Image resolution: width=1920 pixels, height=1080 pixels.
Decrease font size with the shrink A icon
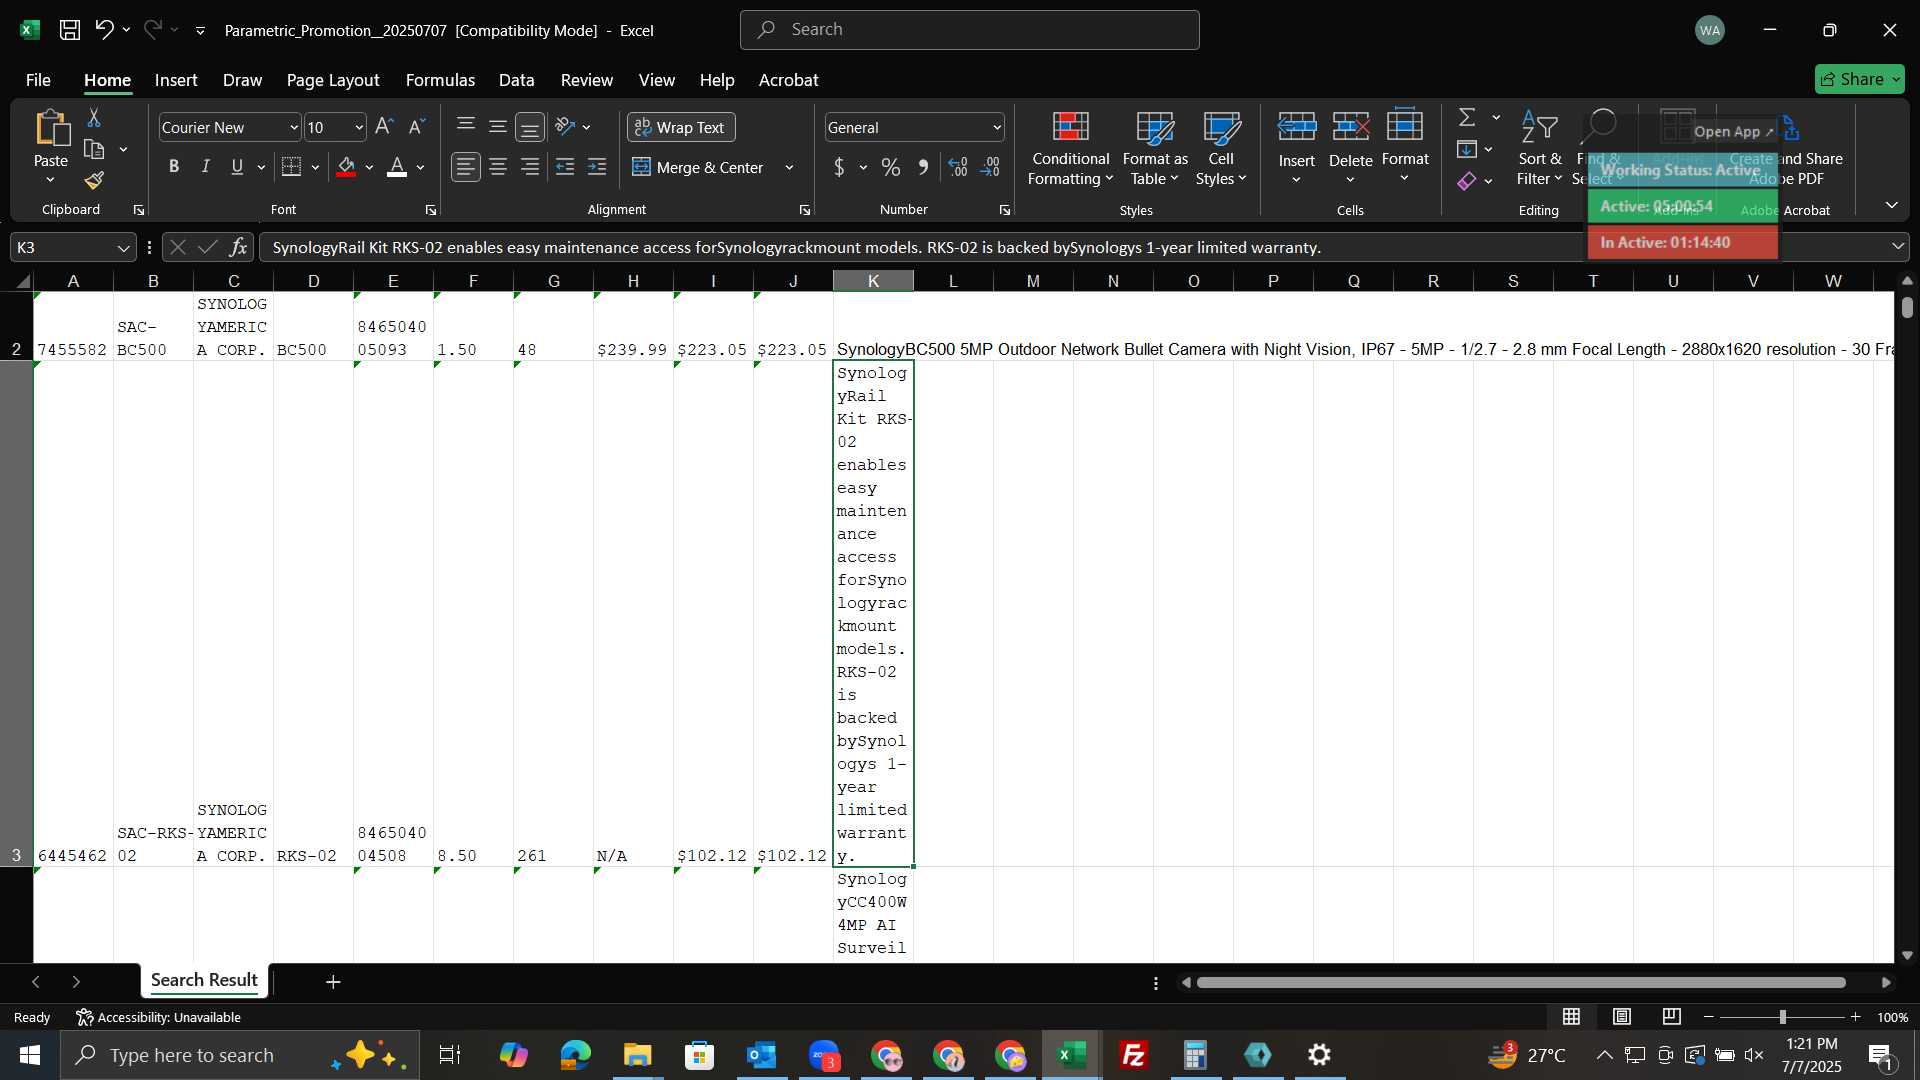tap(417, 127)
